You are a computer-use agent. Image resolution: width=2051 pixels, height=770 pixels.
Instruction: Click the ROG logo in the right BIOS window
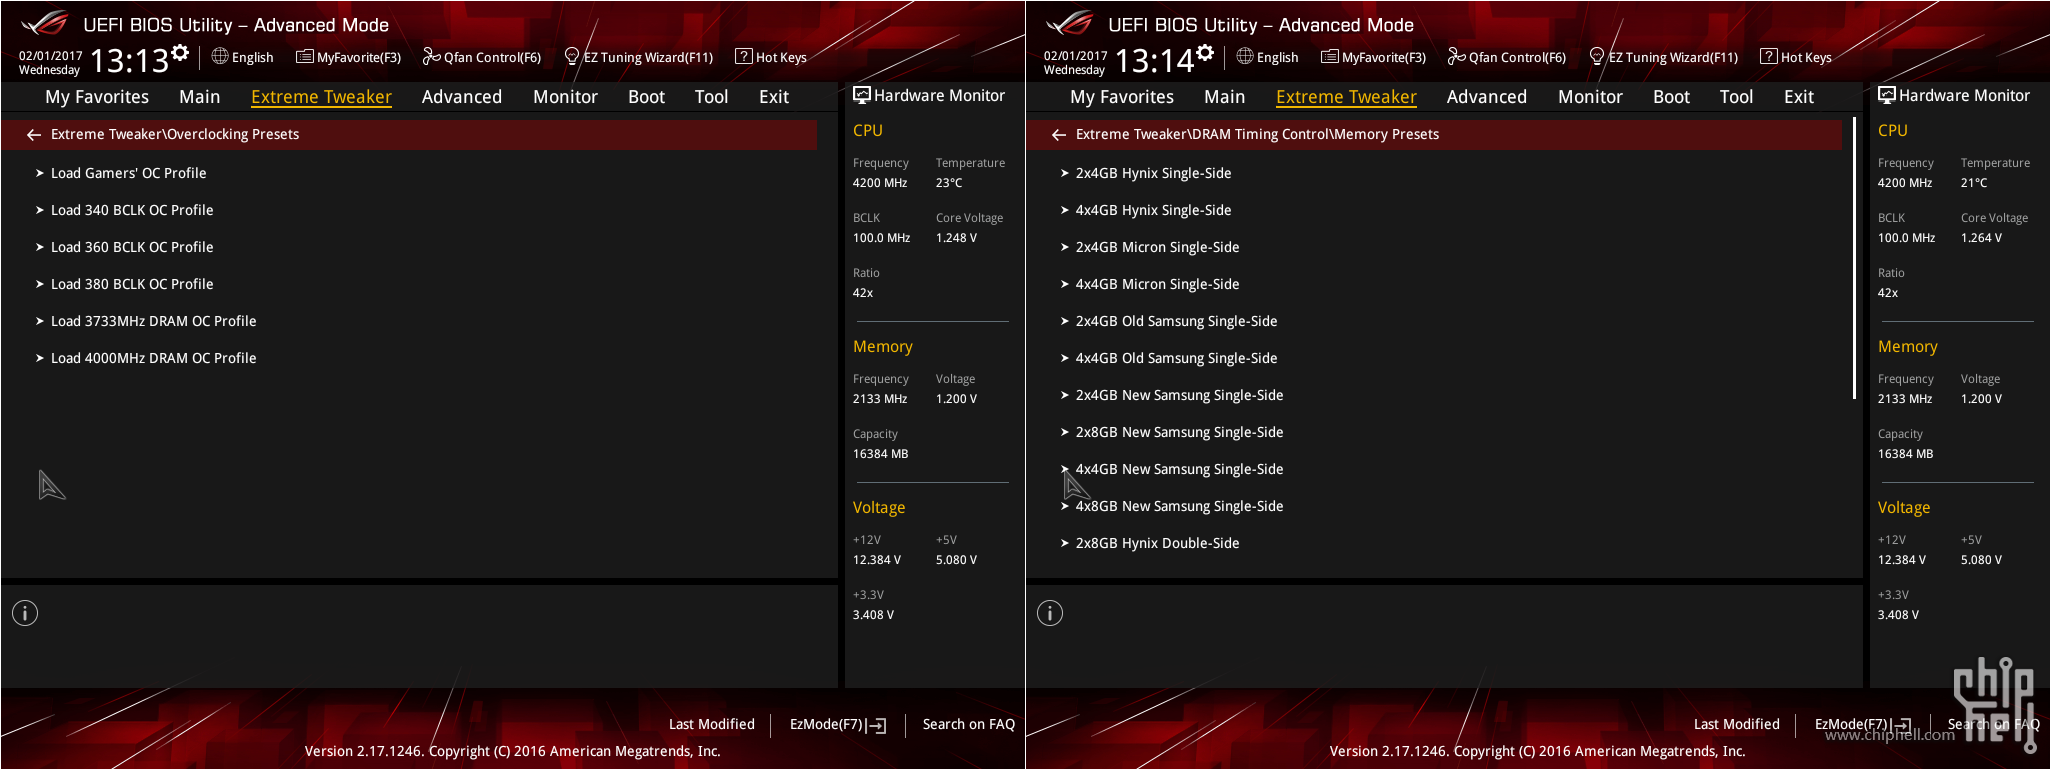pyautogui.click(x=1069, y=22)
